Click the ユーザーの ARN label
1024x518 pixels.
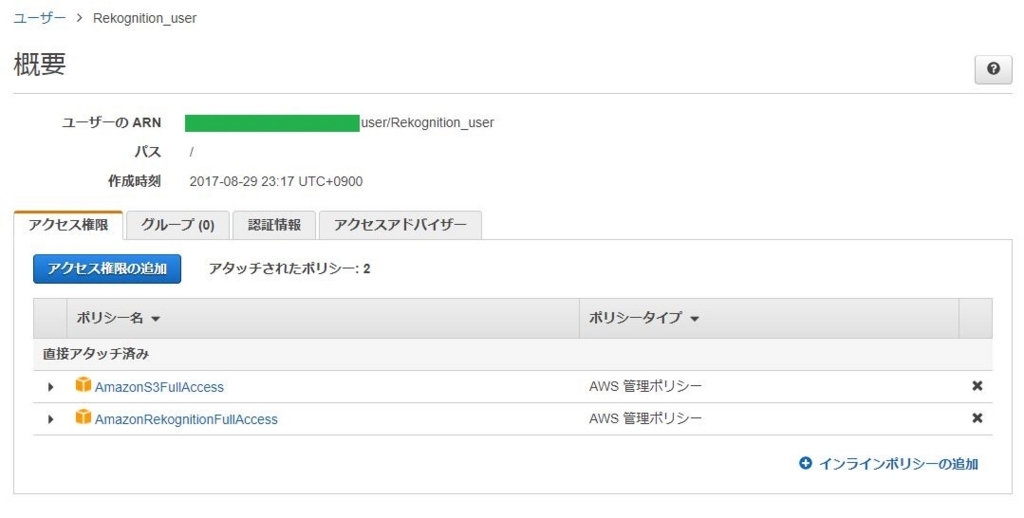(x=111, y=123)
